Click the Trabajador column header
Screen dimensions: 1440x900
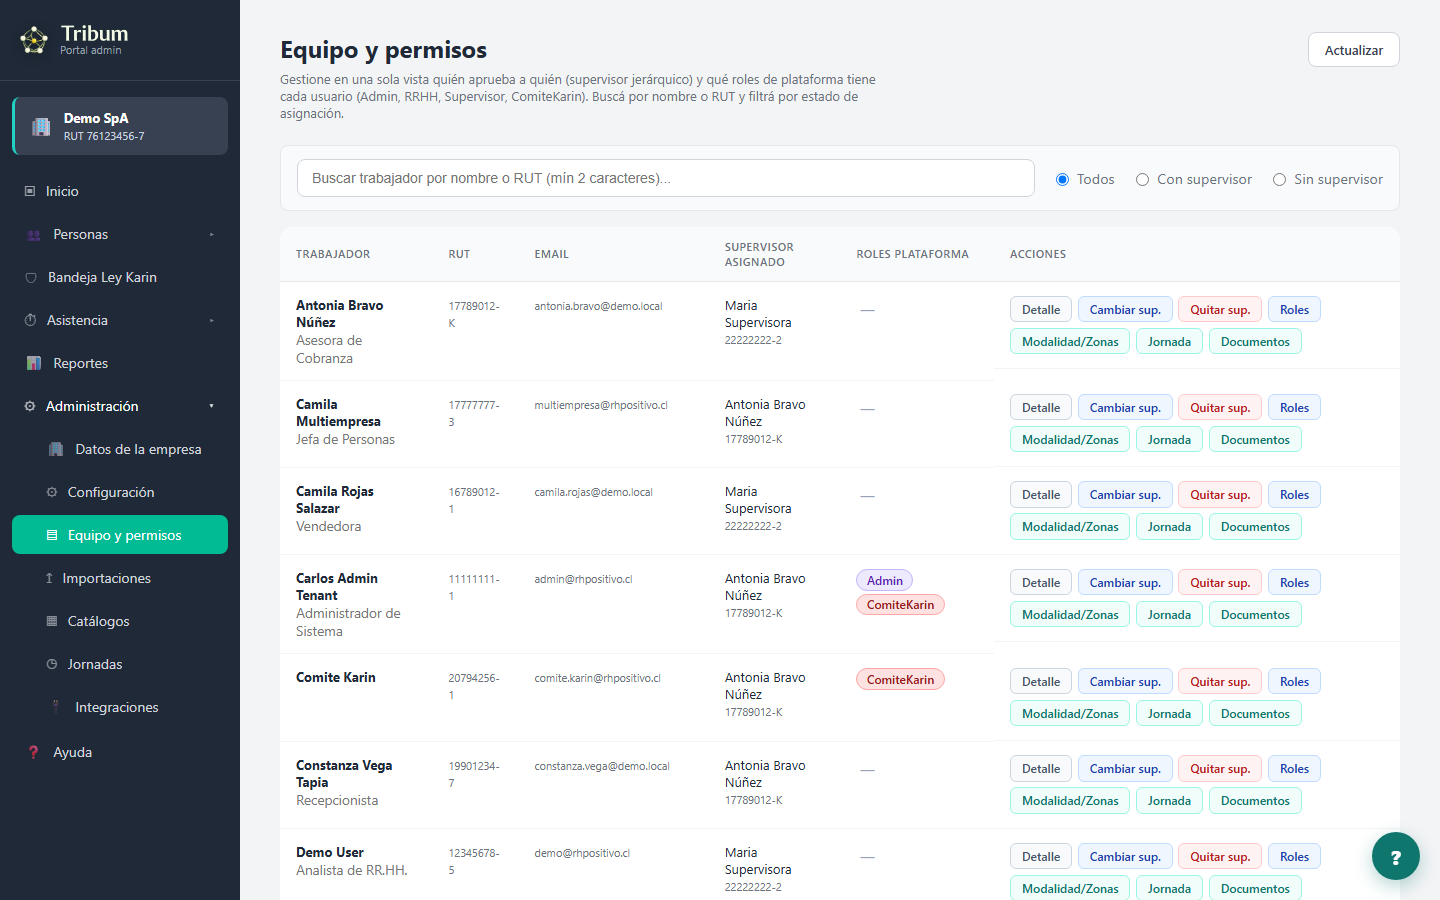(333, 255)
